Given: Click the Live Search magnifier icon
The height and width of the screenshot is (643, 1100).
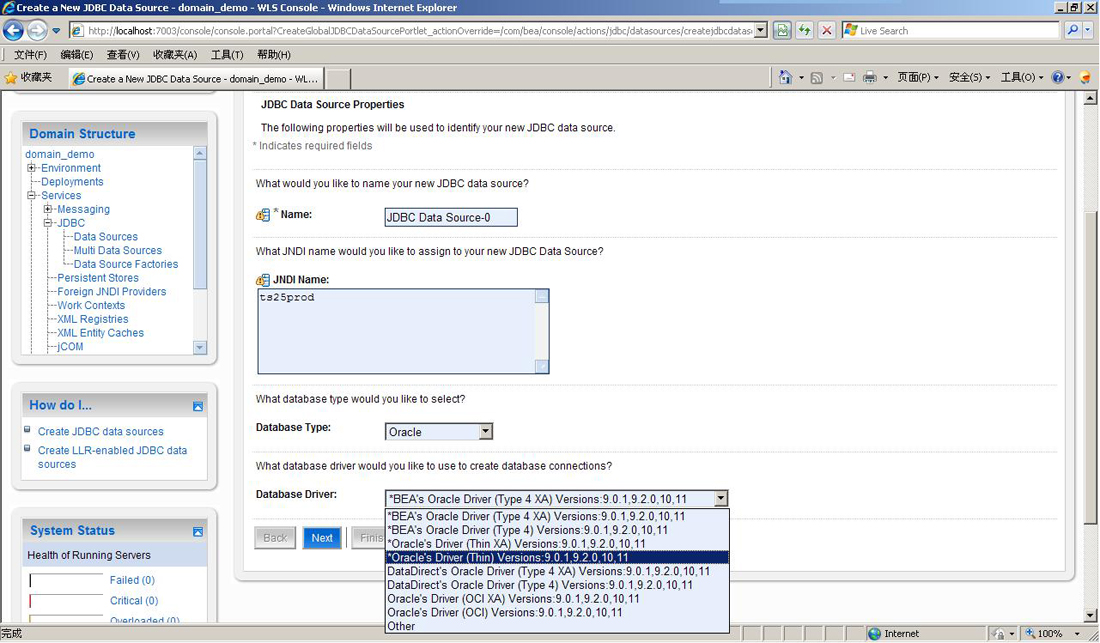Looking at the screenshot, I should (1072, 31).
